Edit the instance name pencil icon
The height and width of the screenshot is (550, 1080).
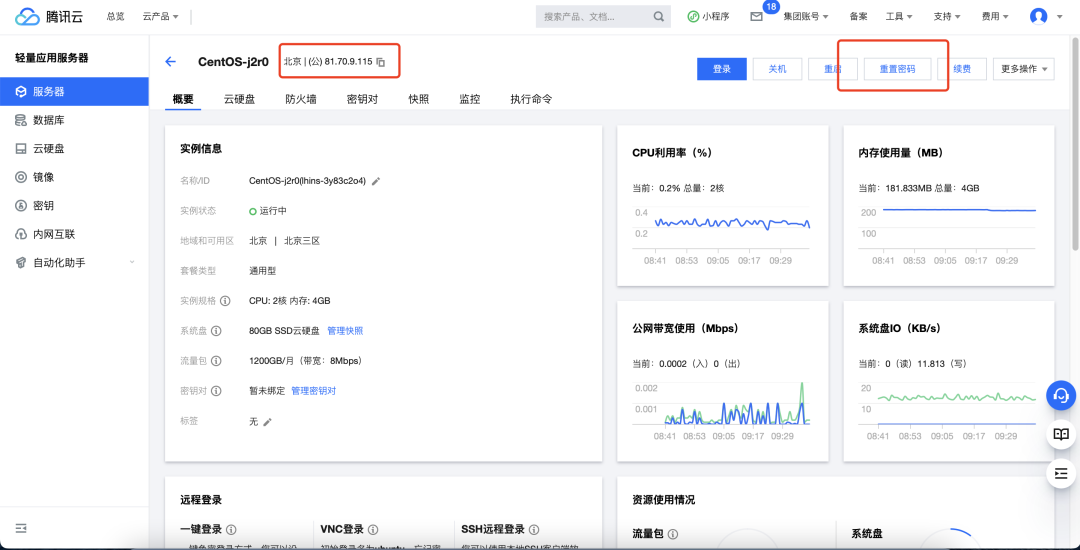click(x=375, y=181)
